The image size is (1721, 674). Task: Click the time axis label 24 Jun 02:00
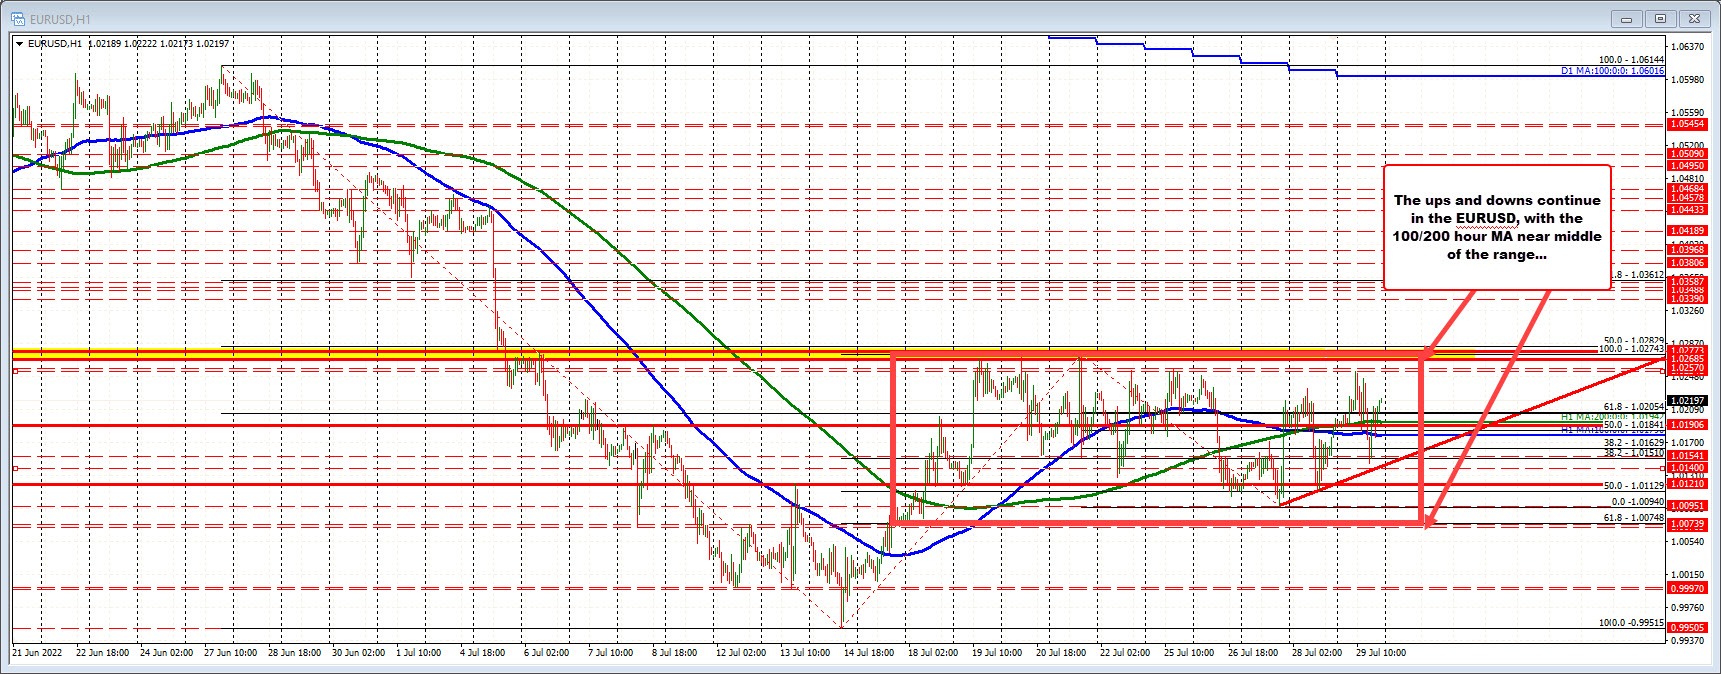166,652
